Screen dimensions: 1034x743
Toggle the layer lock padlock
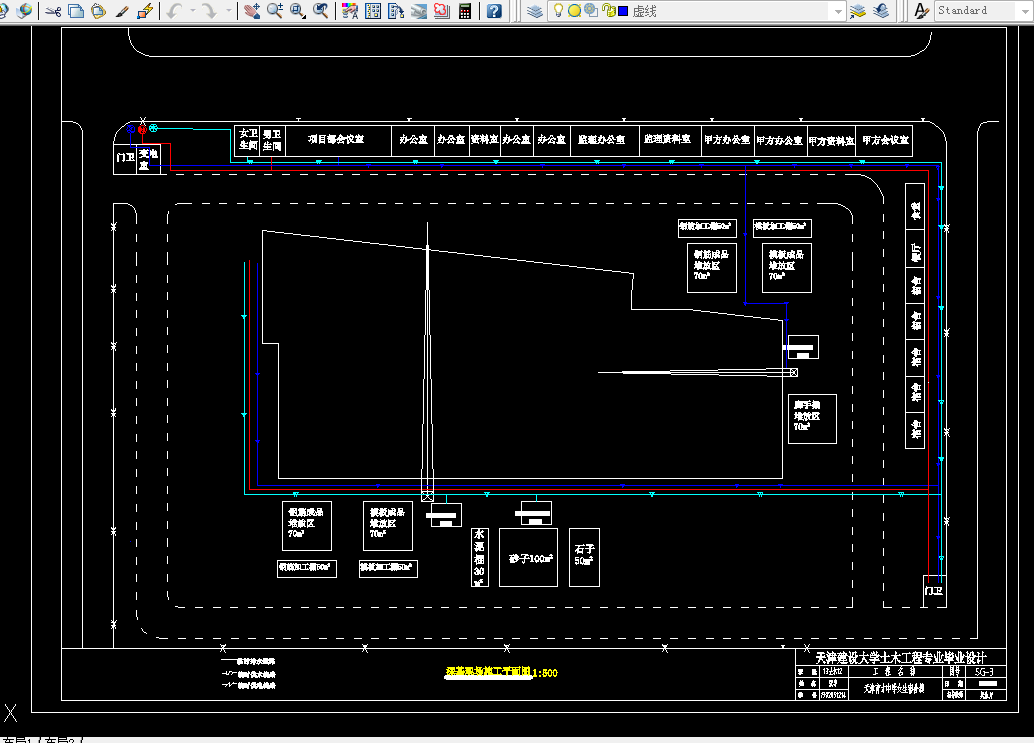[609, 11]
